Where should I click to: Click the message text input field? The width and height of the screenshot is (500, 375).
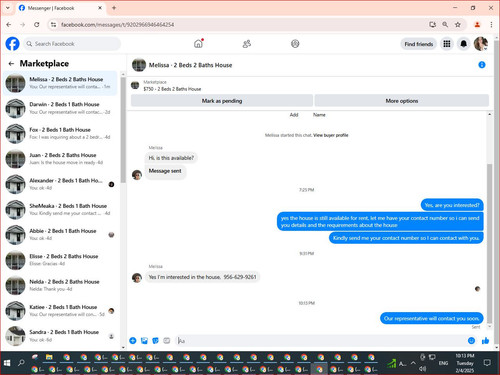320,340
